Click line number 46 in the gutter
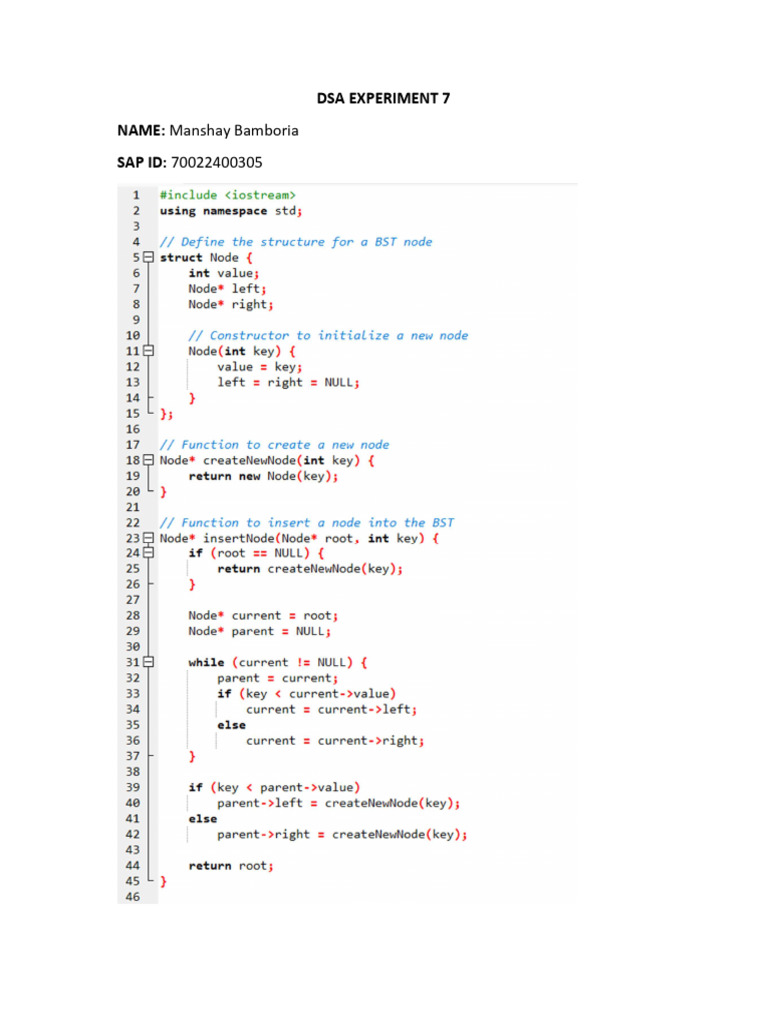 [x=133, y=897]
